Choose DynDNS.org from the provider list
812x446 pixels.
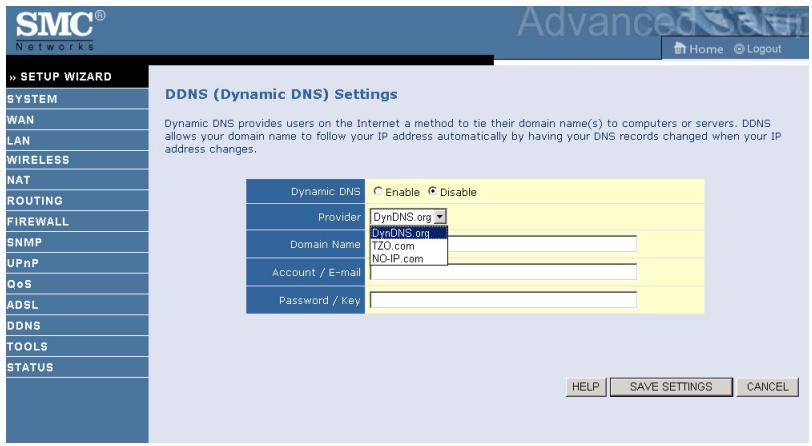click(x=409, y=233)
